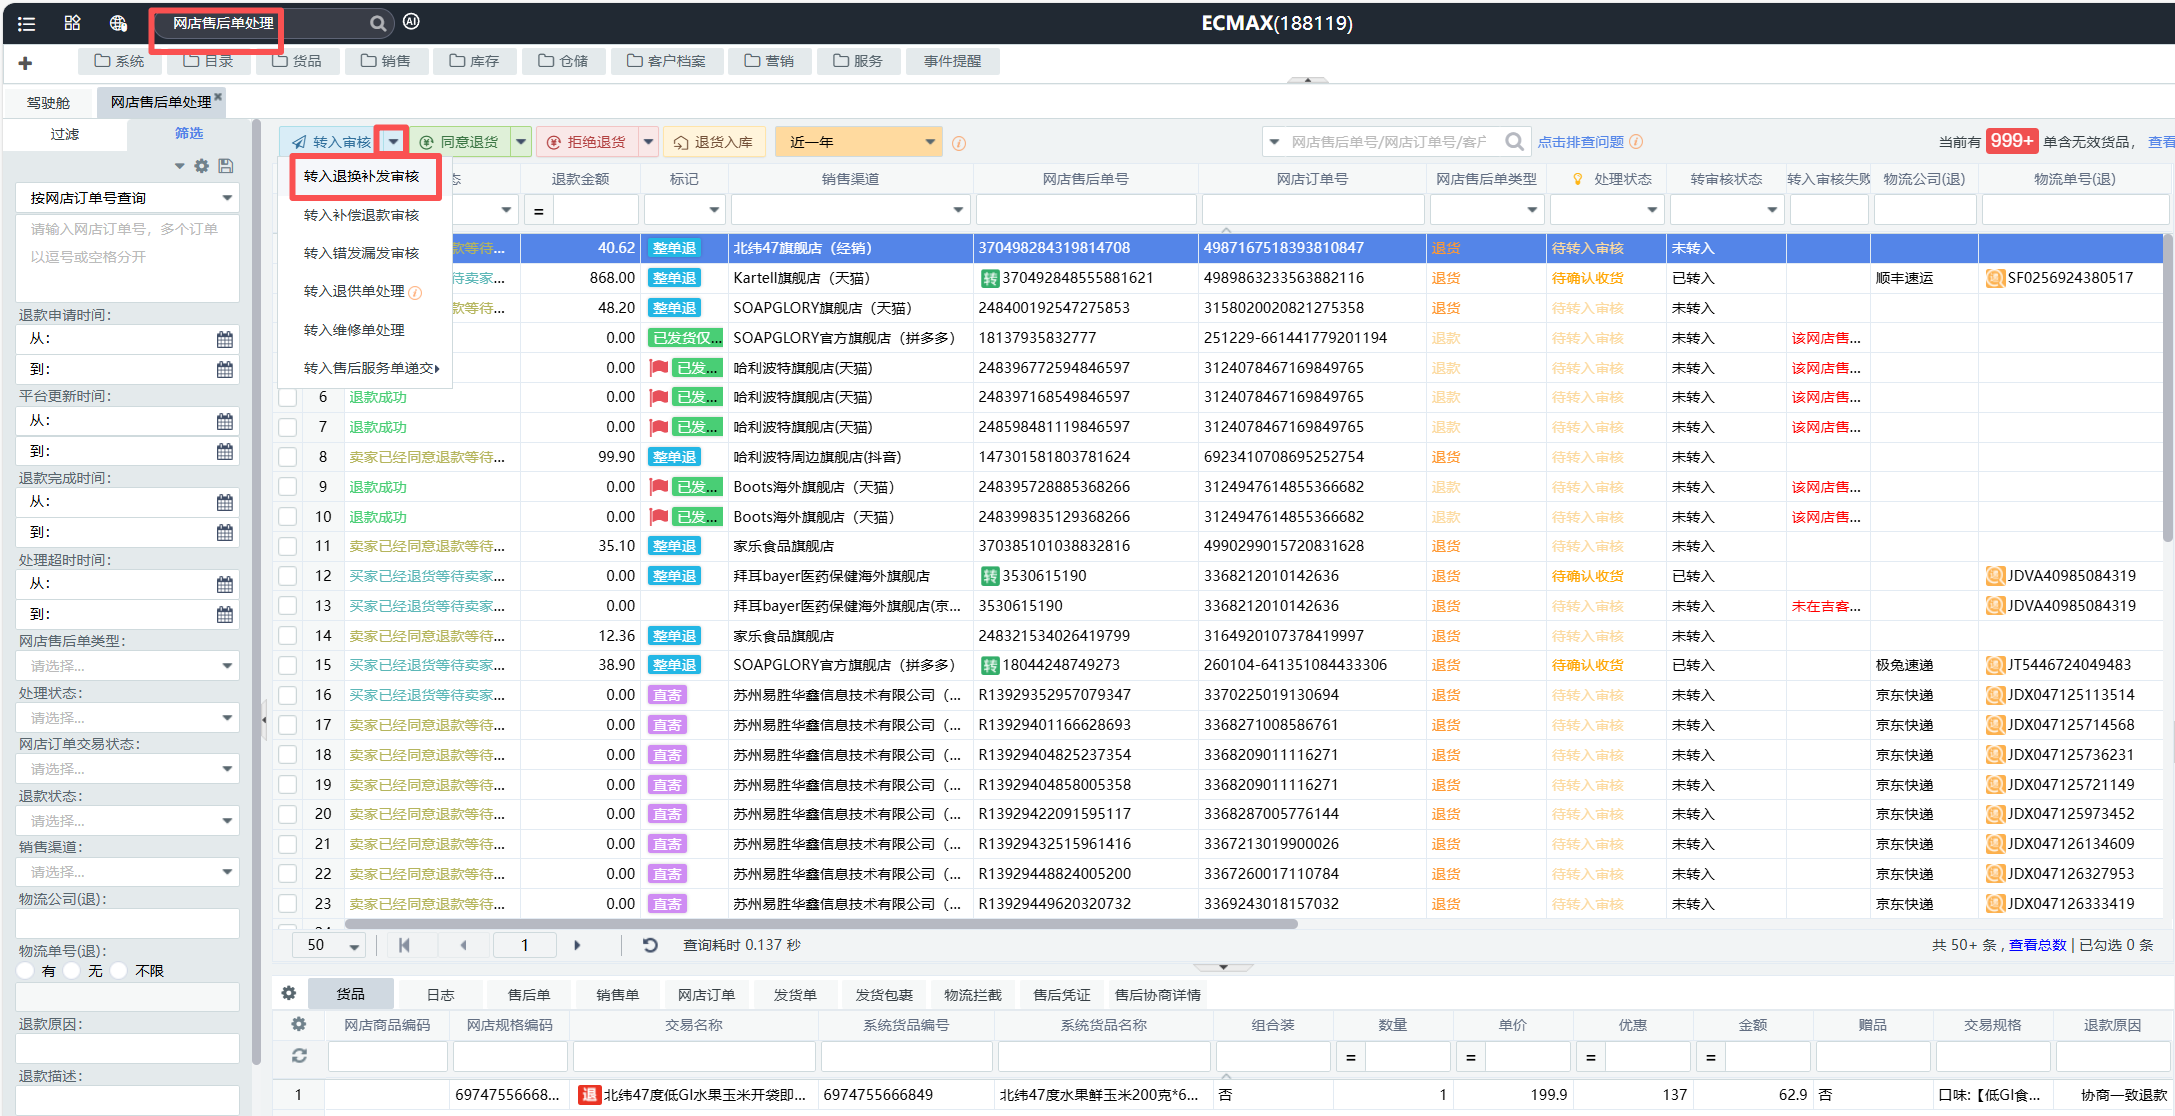Viewport: 2175px width, 1116px height.
Task: Click the plus add icon under top bar
Action: click(25, 63)
